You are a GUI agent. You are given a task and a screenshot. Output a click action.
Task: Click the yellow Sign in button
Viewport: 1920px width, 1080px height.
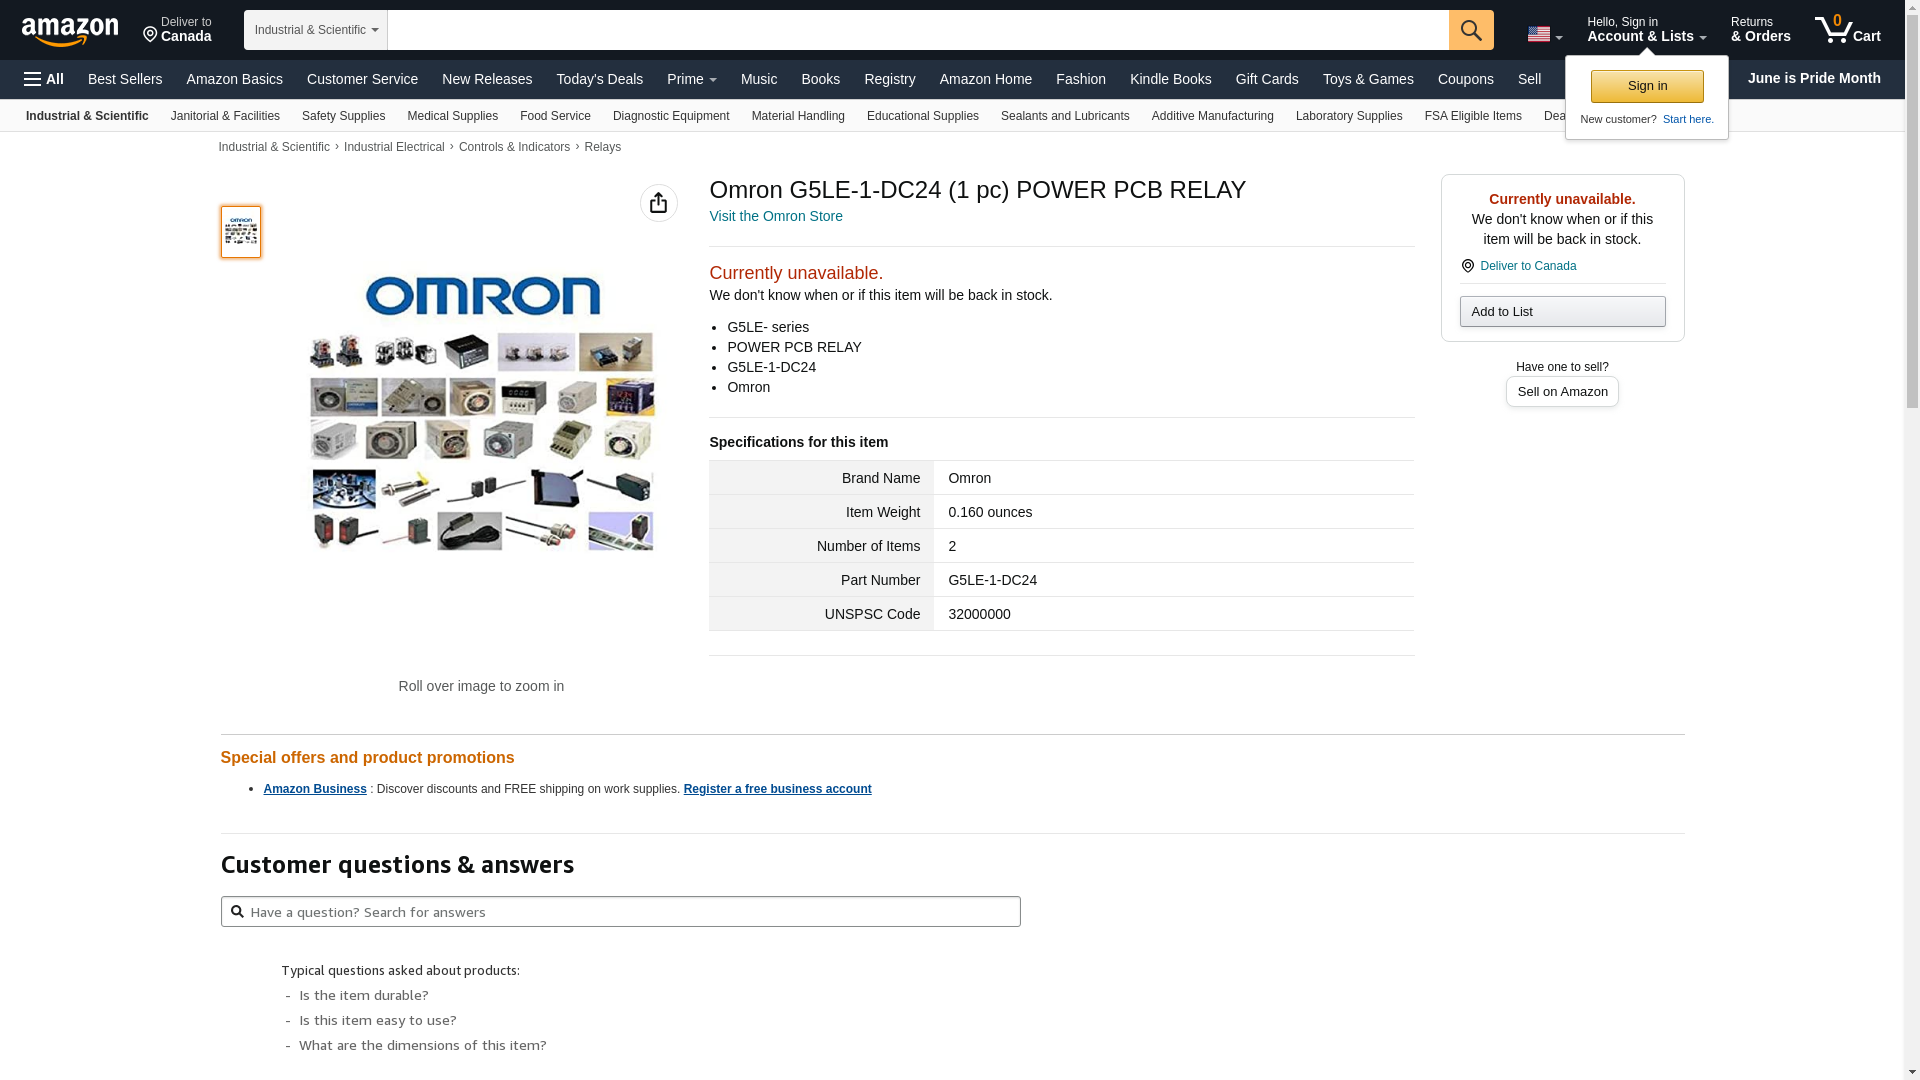coord(1647,86)
